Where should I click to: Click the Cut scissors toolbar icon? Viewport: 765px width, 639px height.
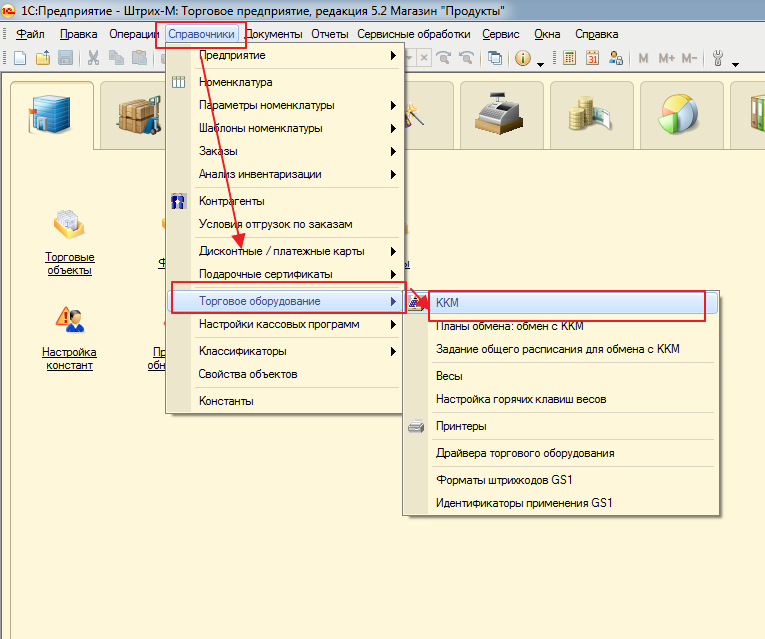pyautogui.click(x=93, y=58)
